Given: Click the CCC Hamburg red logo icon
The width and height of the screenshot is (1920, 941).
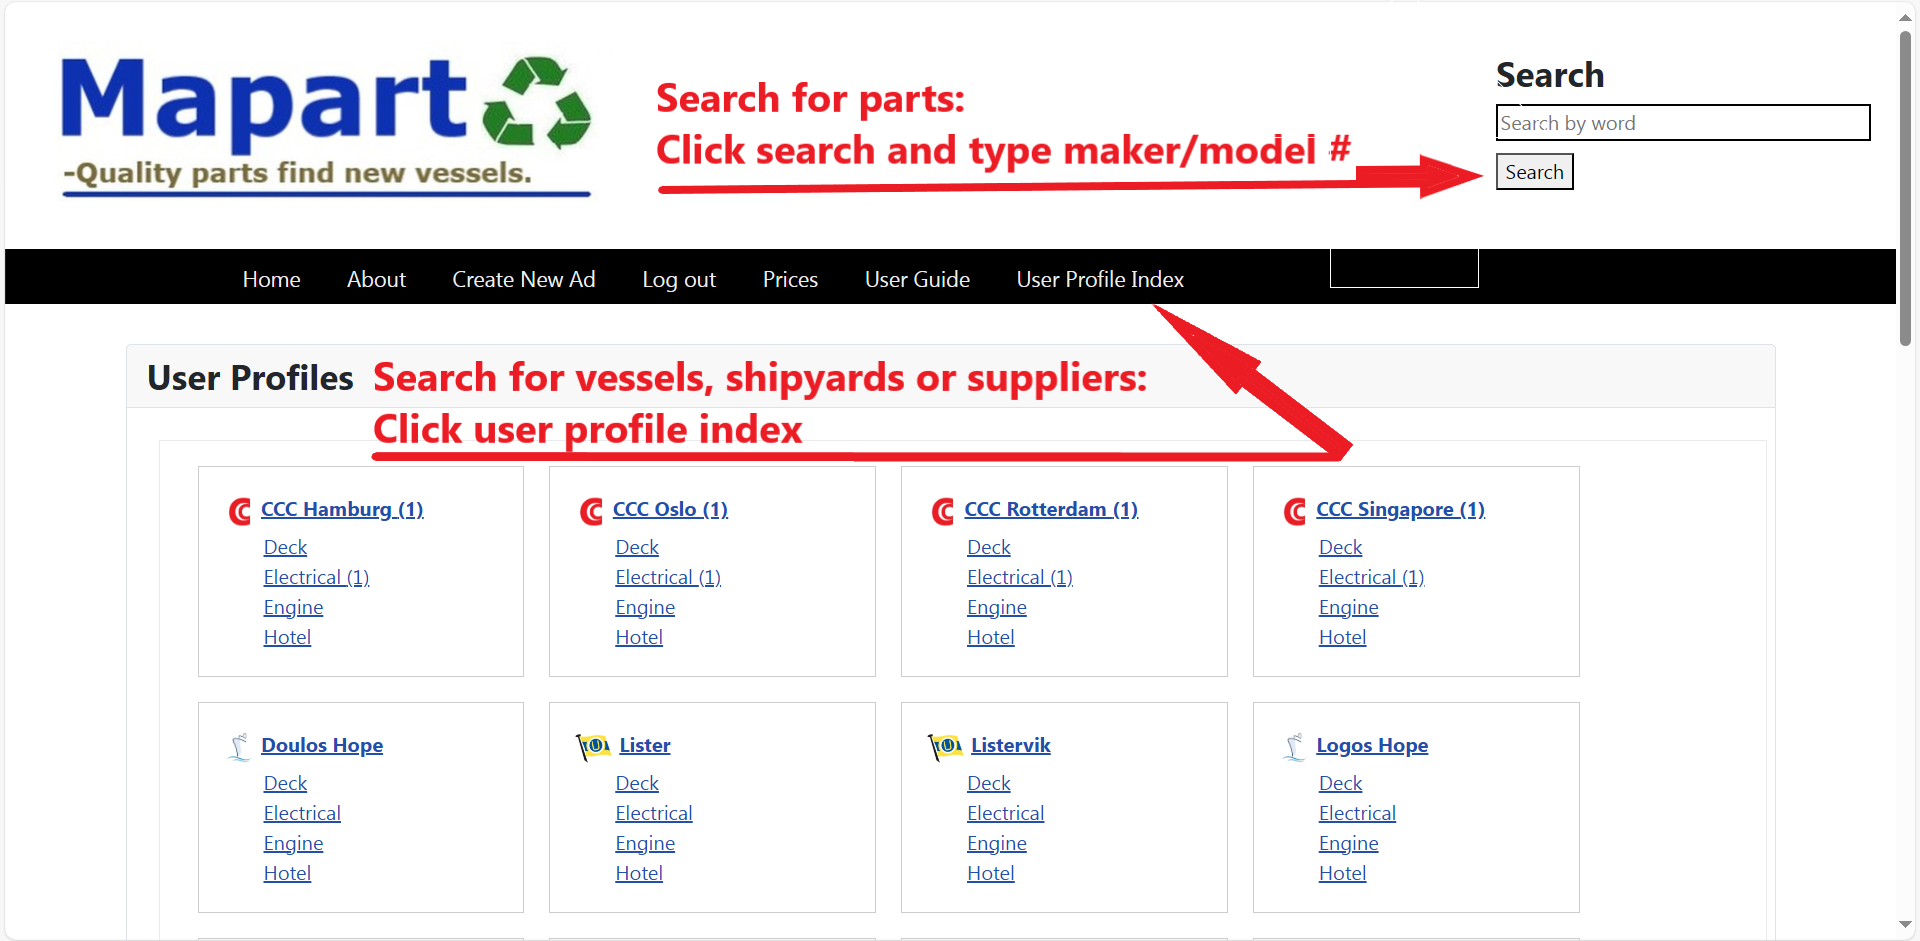Looking at the screenshot, I should (x=240, y=512).
